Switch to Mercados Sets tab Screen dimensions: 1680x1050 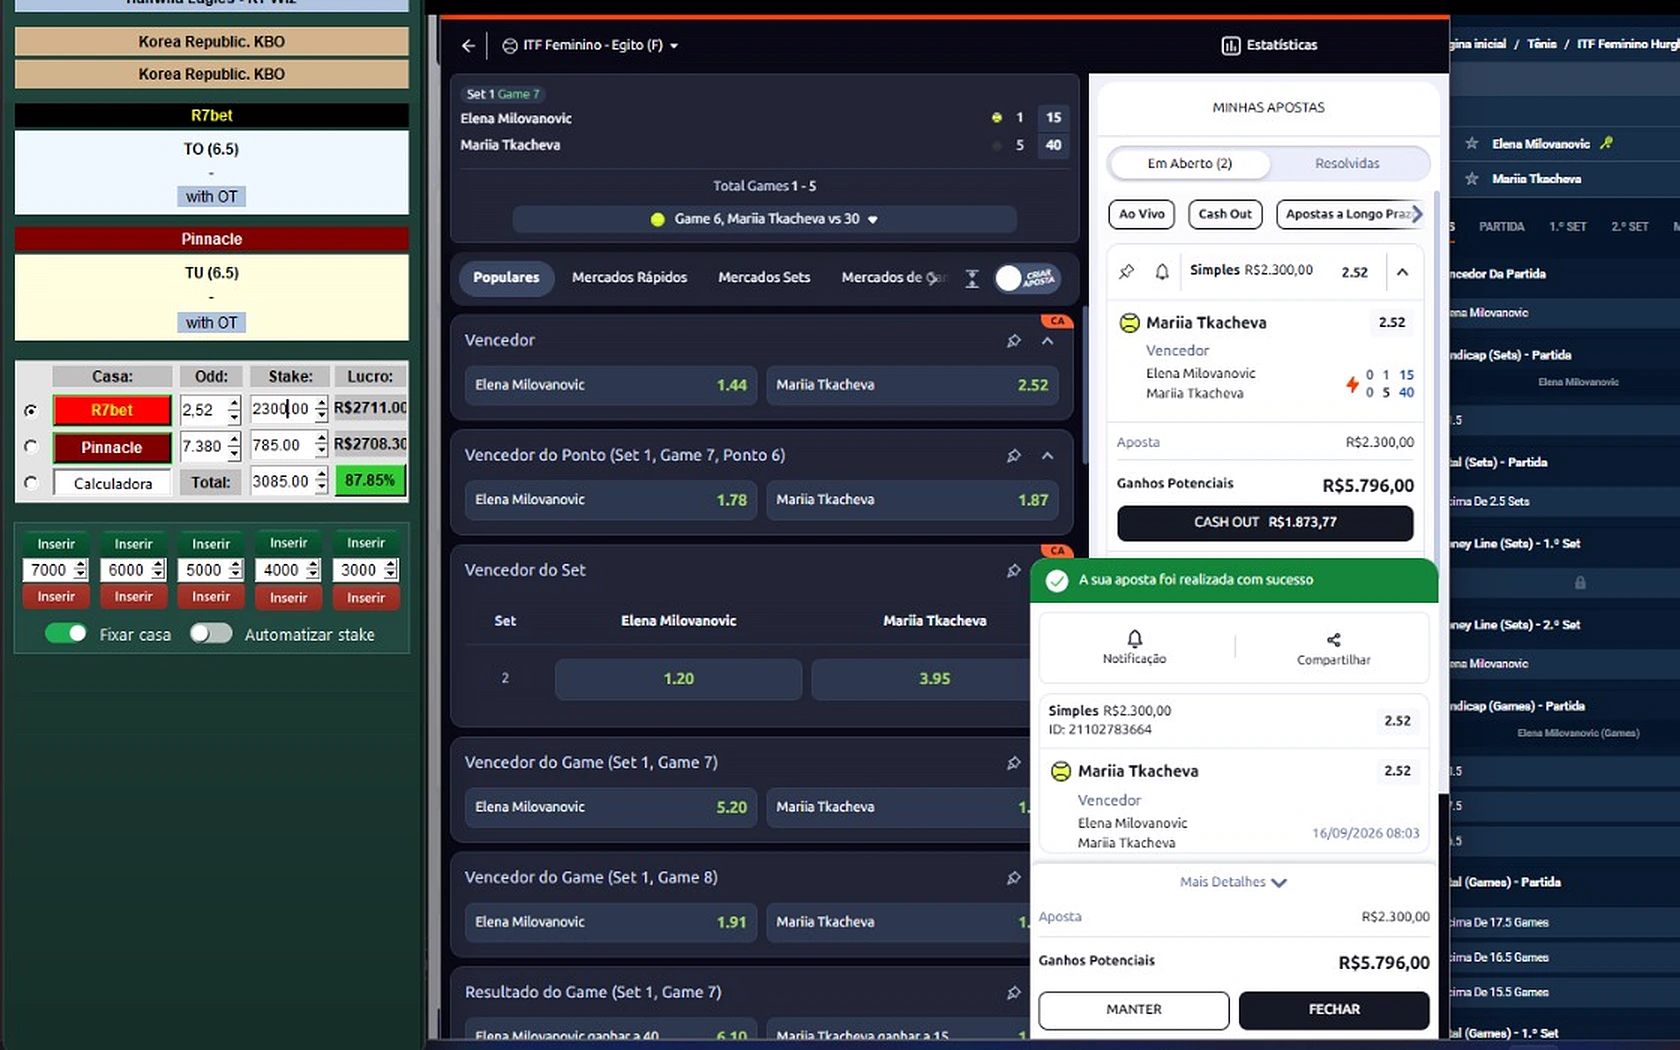(x=764, y=277)
